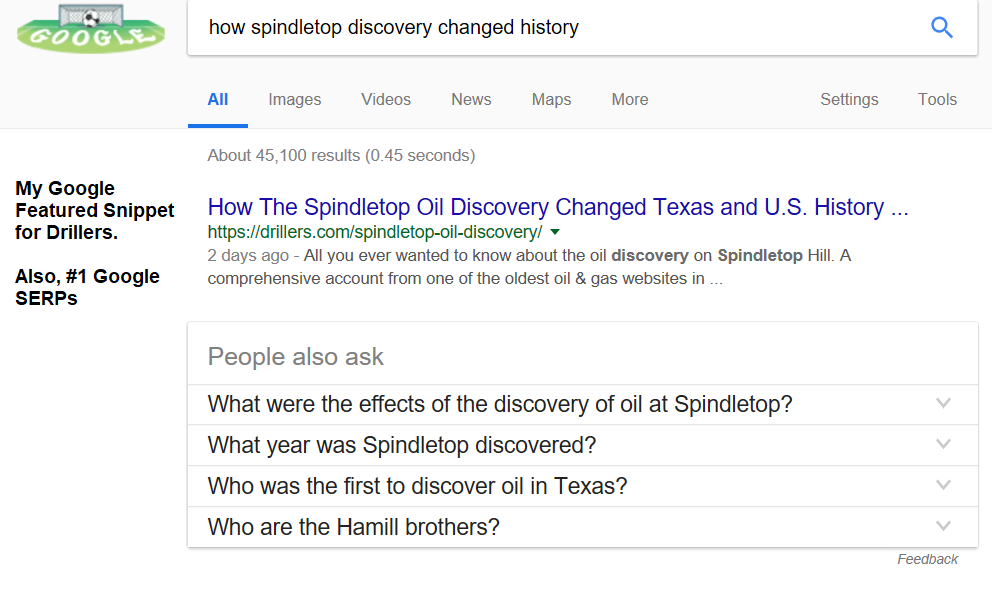This screenshot has width=992, height=589.
Task: Select the News tab
Action: click(471, 99)
